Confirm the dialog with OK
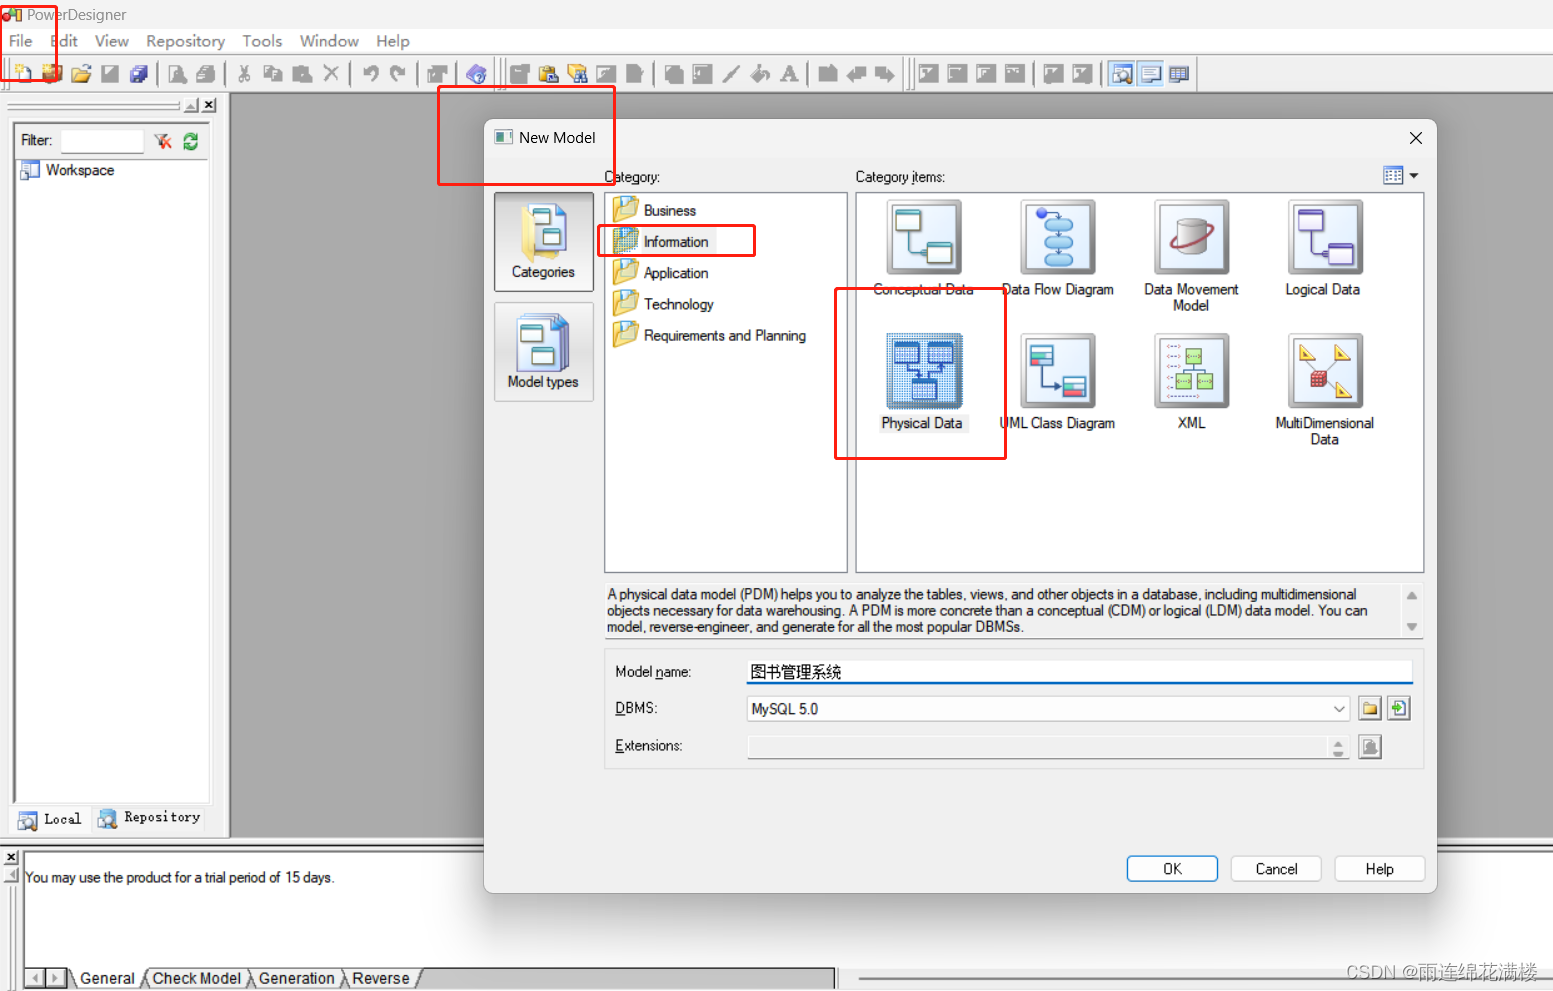Screen dimensions: 1553x991 pos(1172,869)
